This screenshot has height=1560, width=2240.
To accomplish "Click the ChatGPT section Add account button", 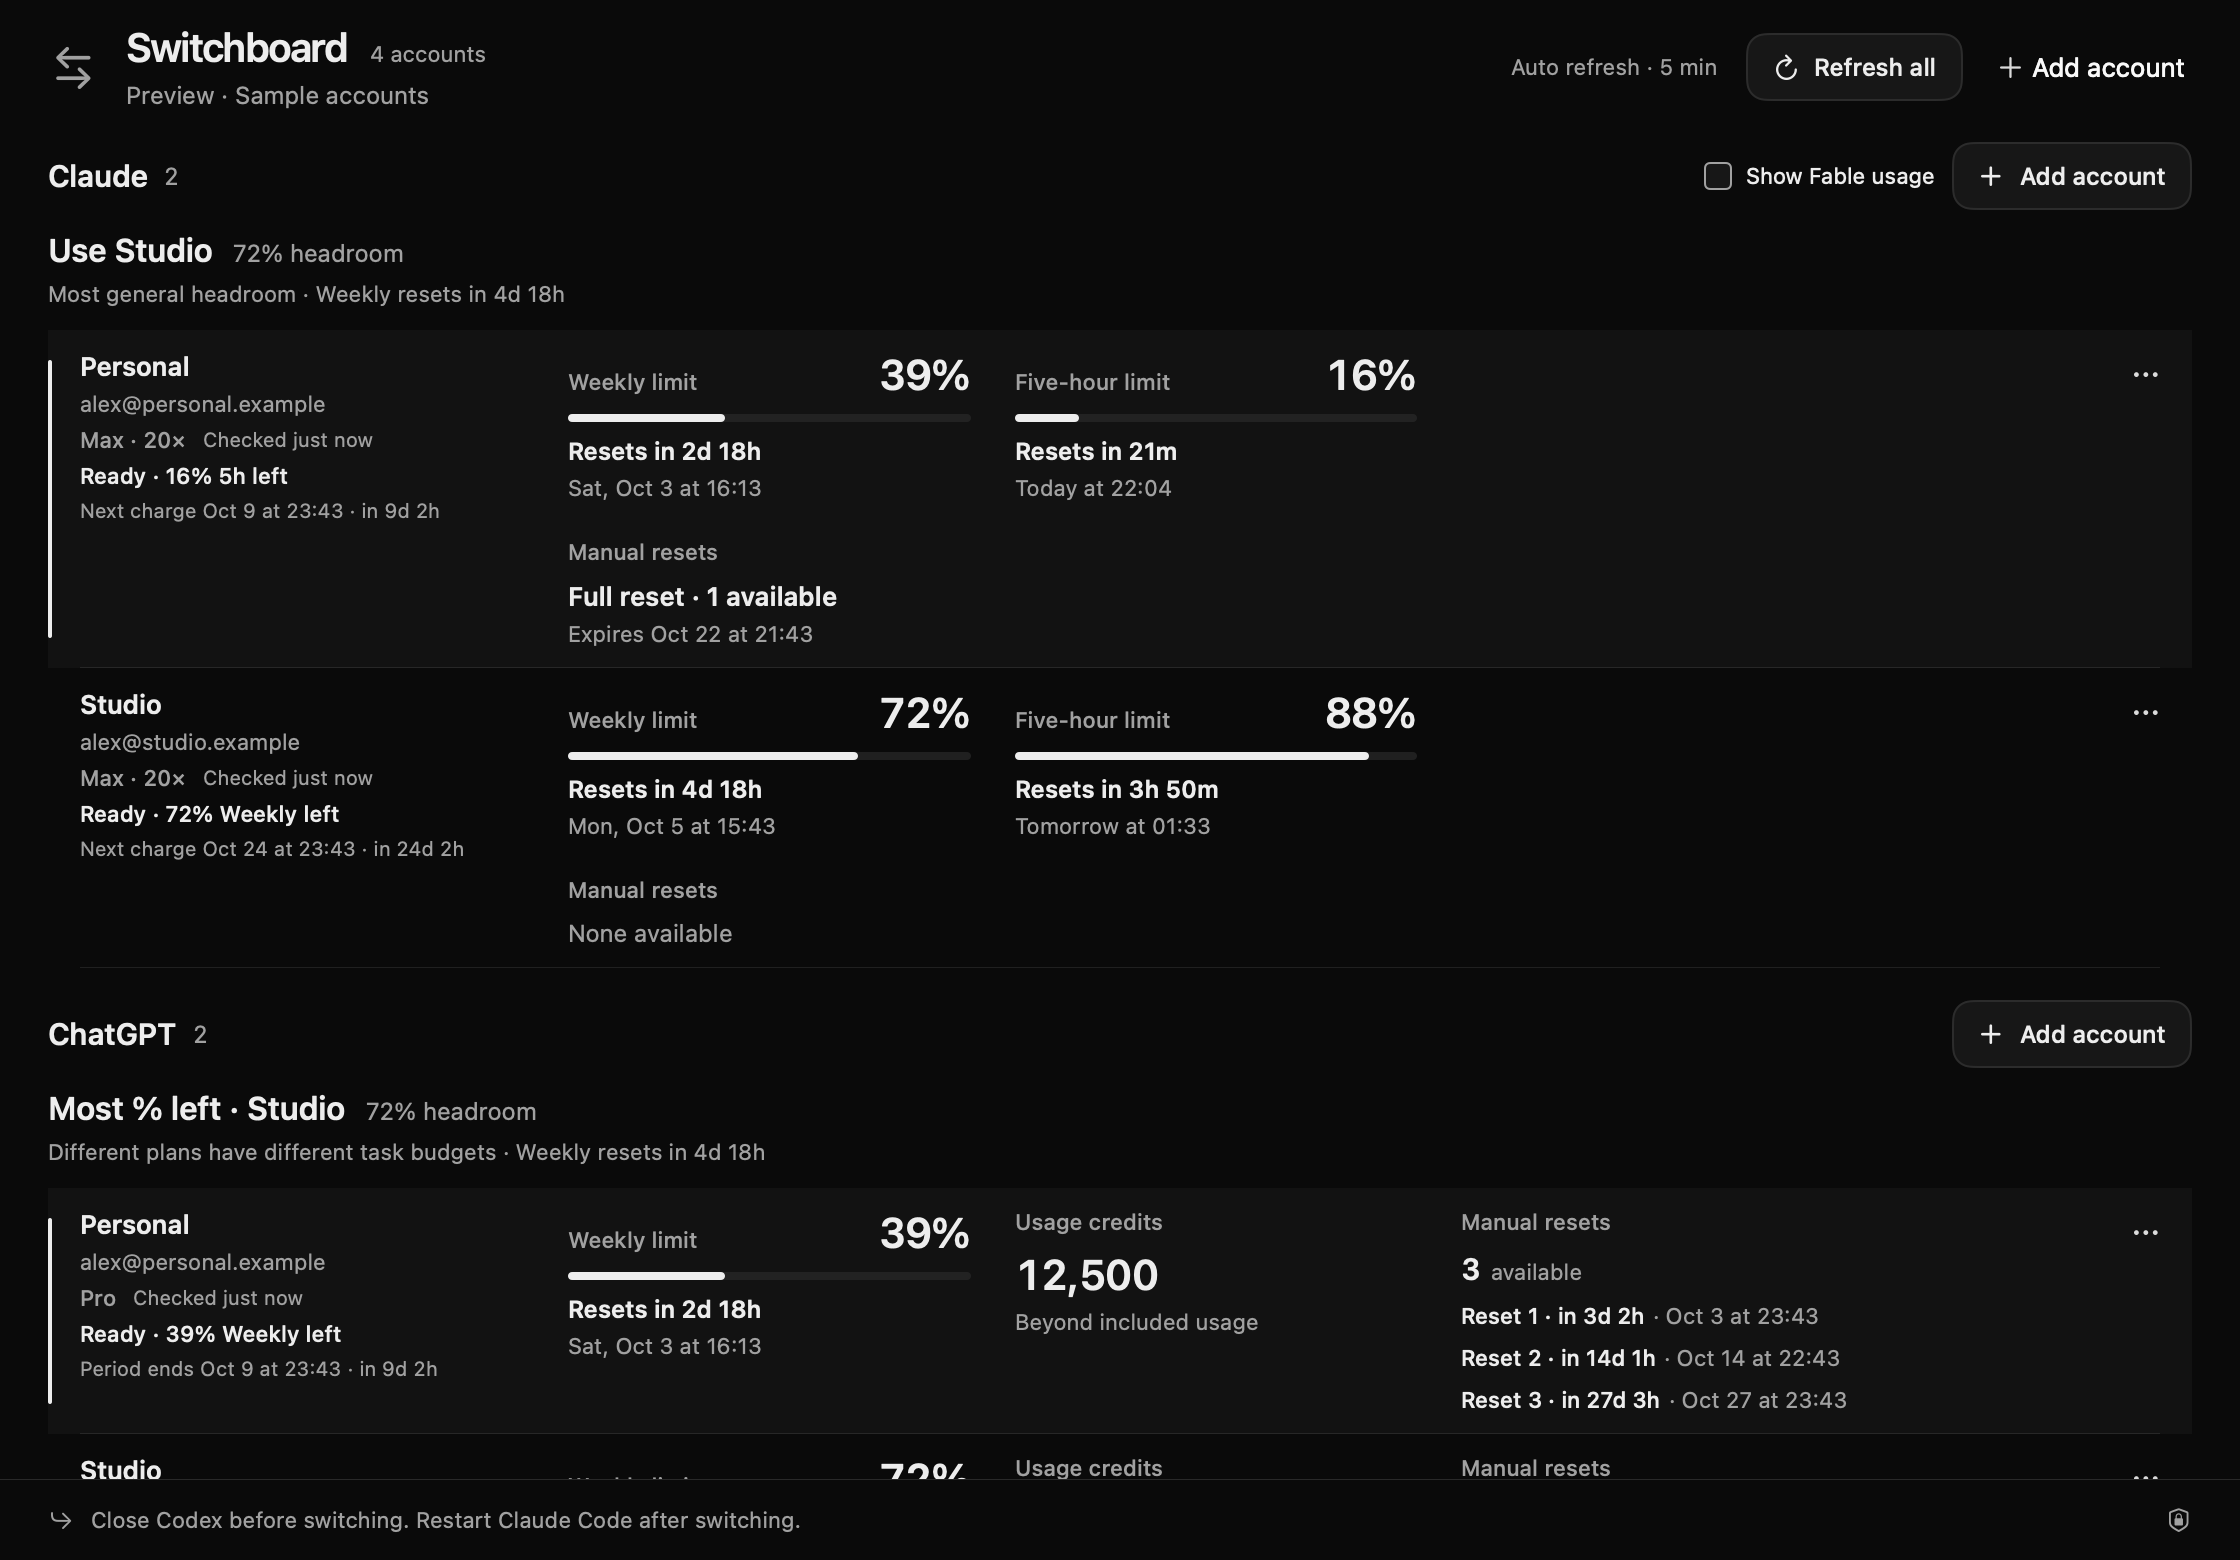I will coord(2071,1034).
